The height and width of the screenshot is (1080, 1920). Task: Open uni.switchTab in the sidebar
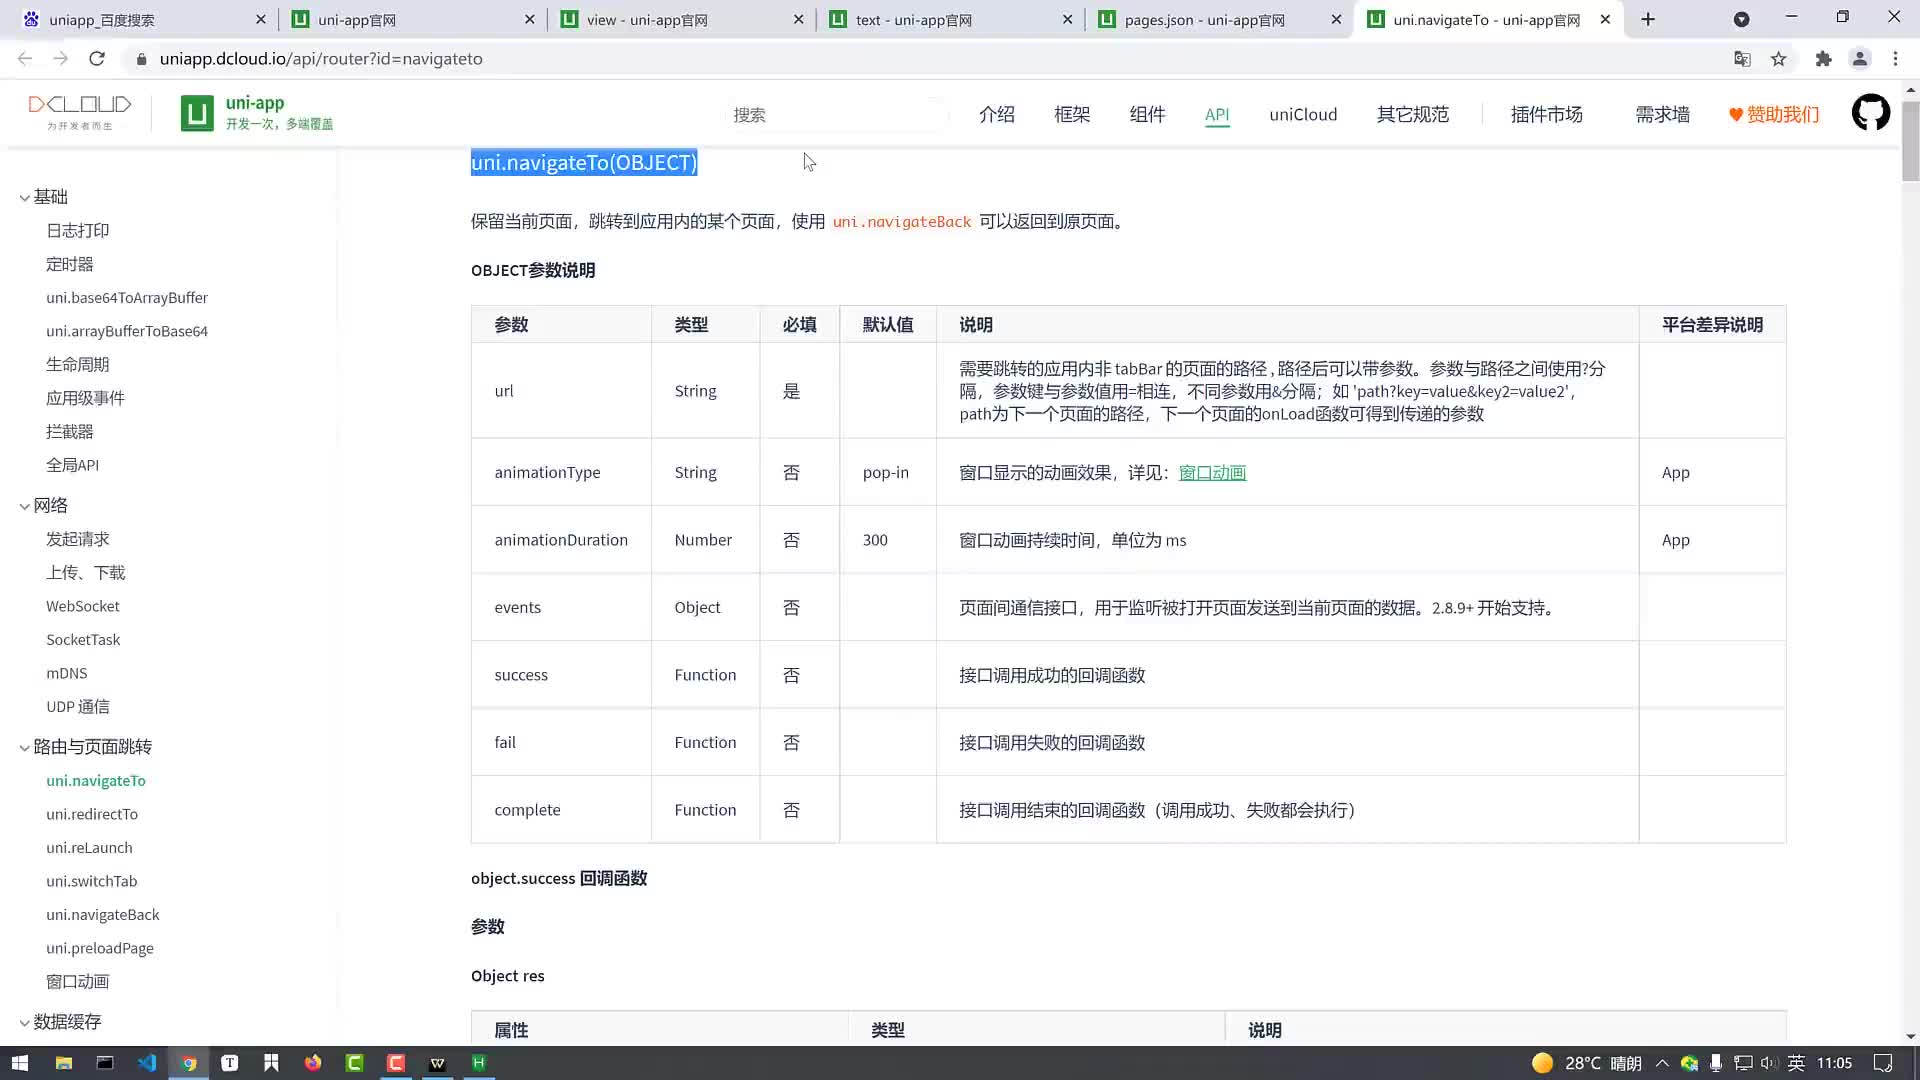tap(91, 881)
